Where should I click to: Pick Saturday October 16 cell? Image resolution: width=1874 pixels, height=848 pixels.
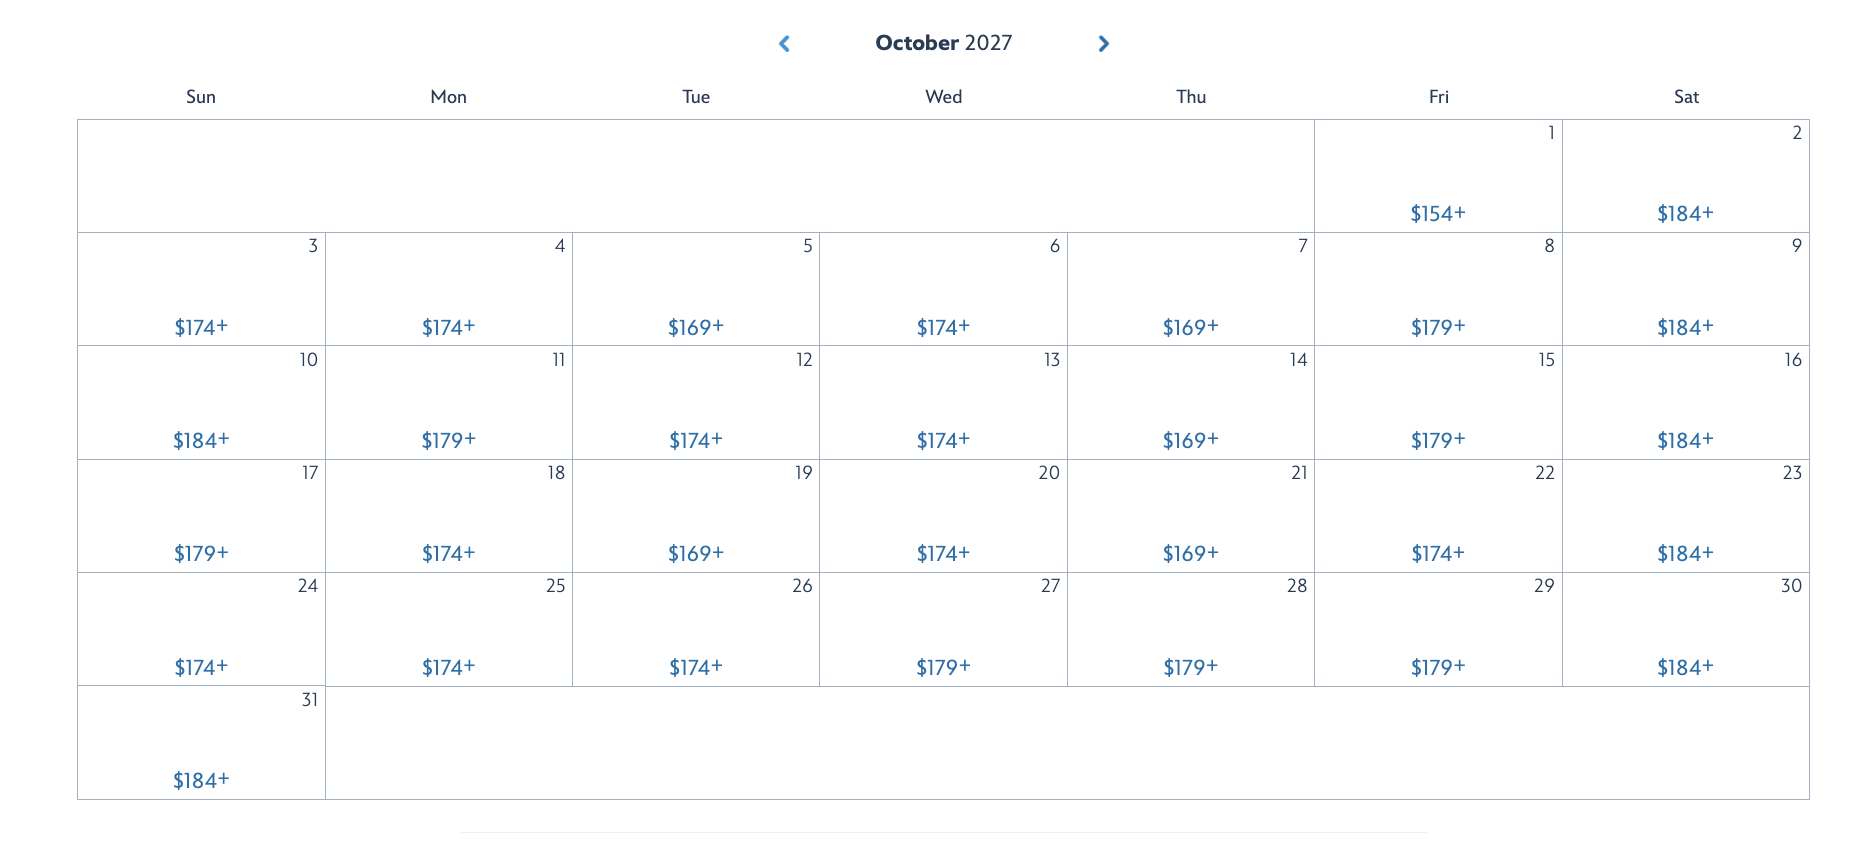(x=1685, y=403)
